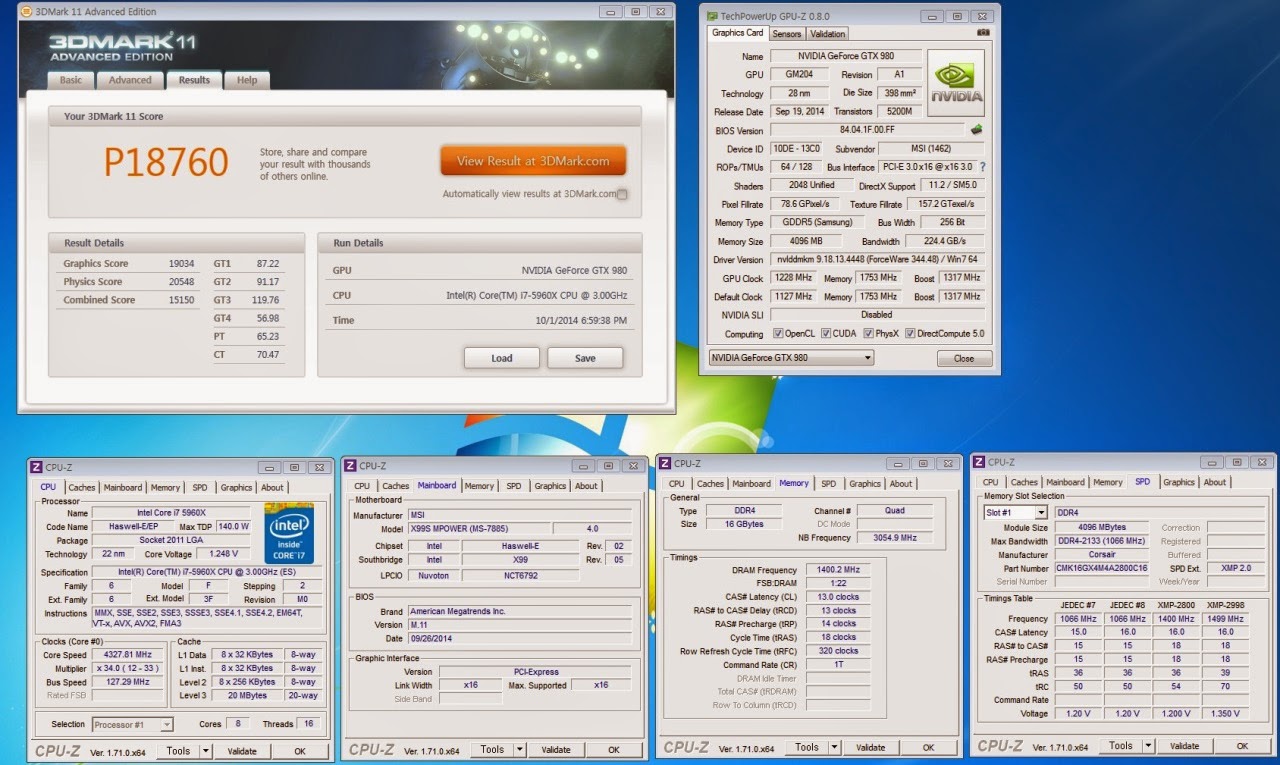Click the Close button in GPU-Z

(x=964, y=358)
